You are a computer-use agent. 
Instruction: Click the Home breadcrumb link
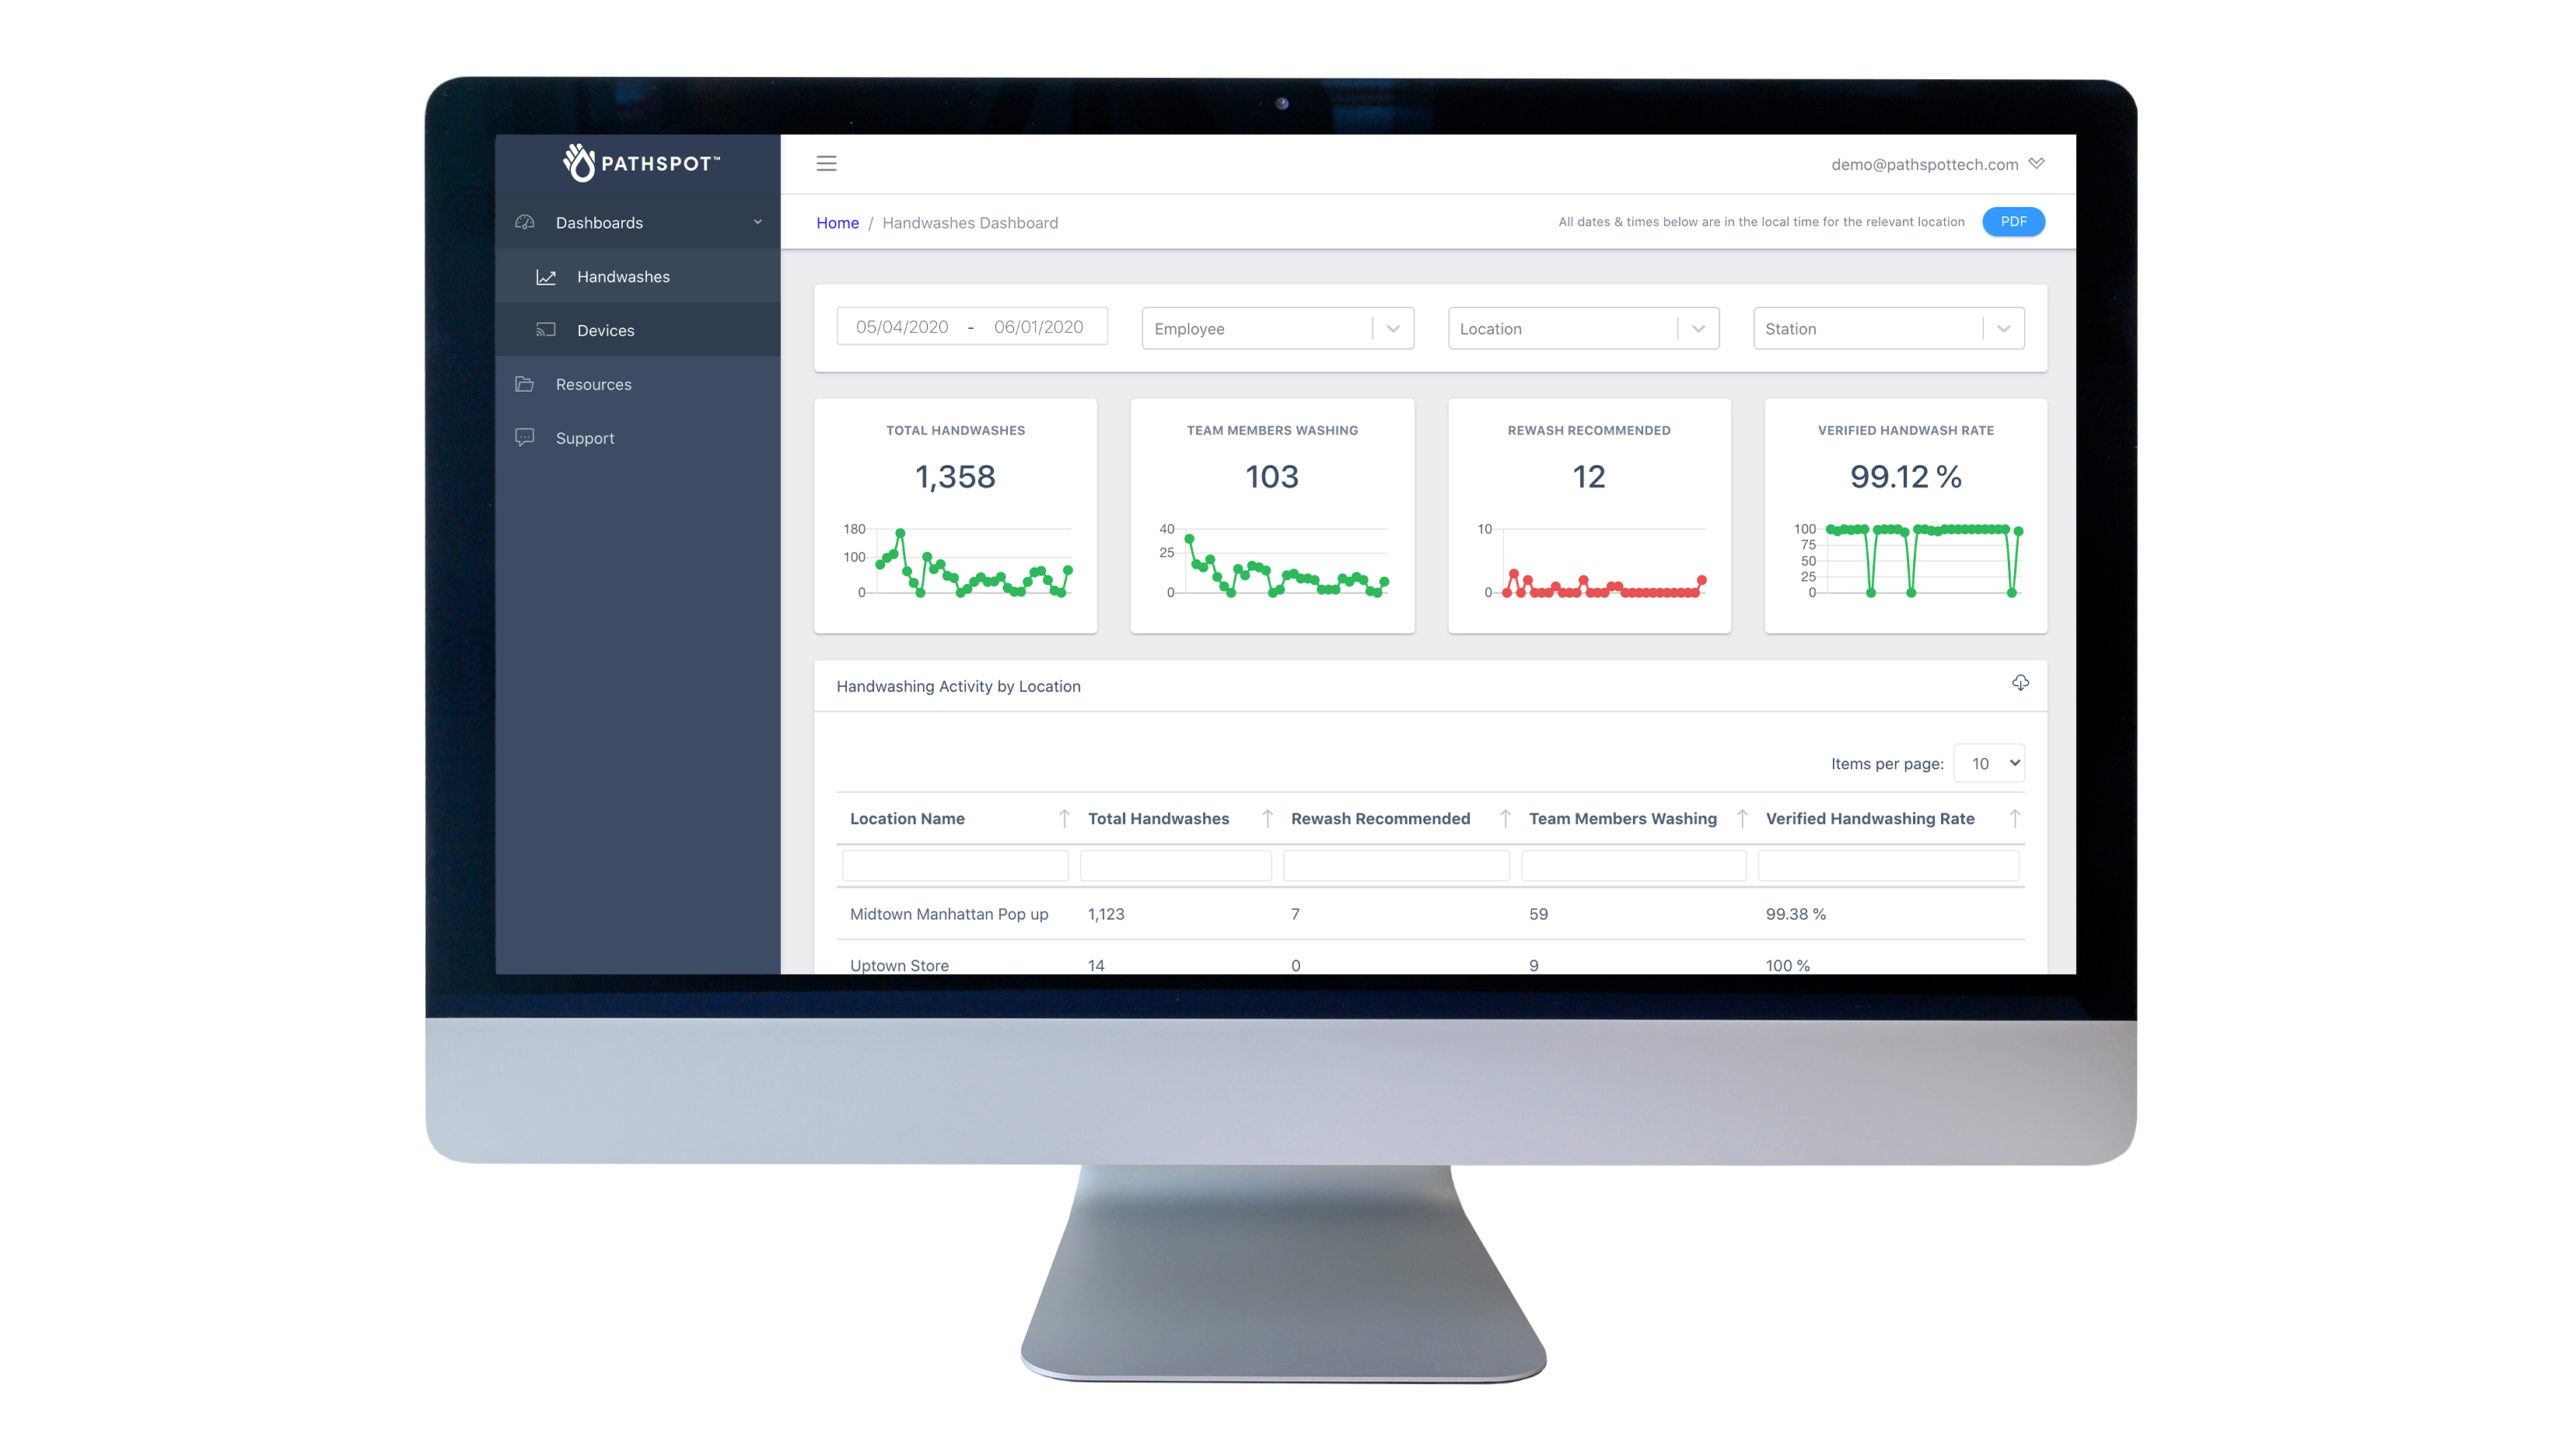point(835,220)
